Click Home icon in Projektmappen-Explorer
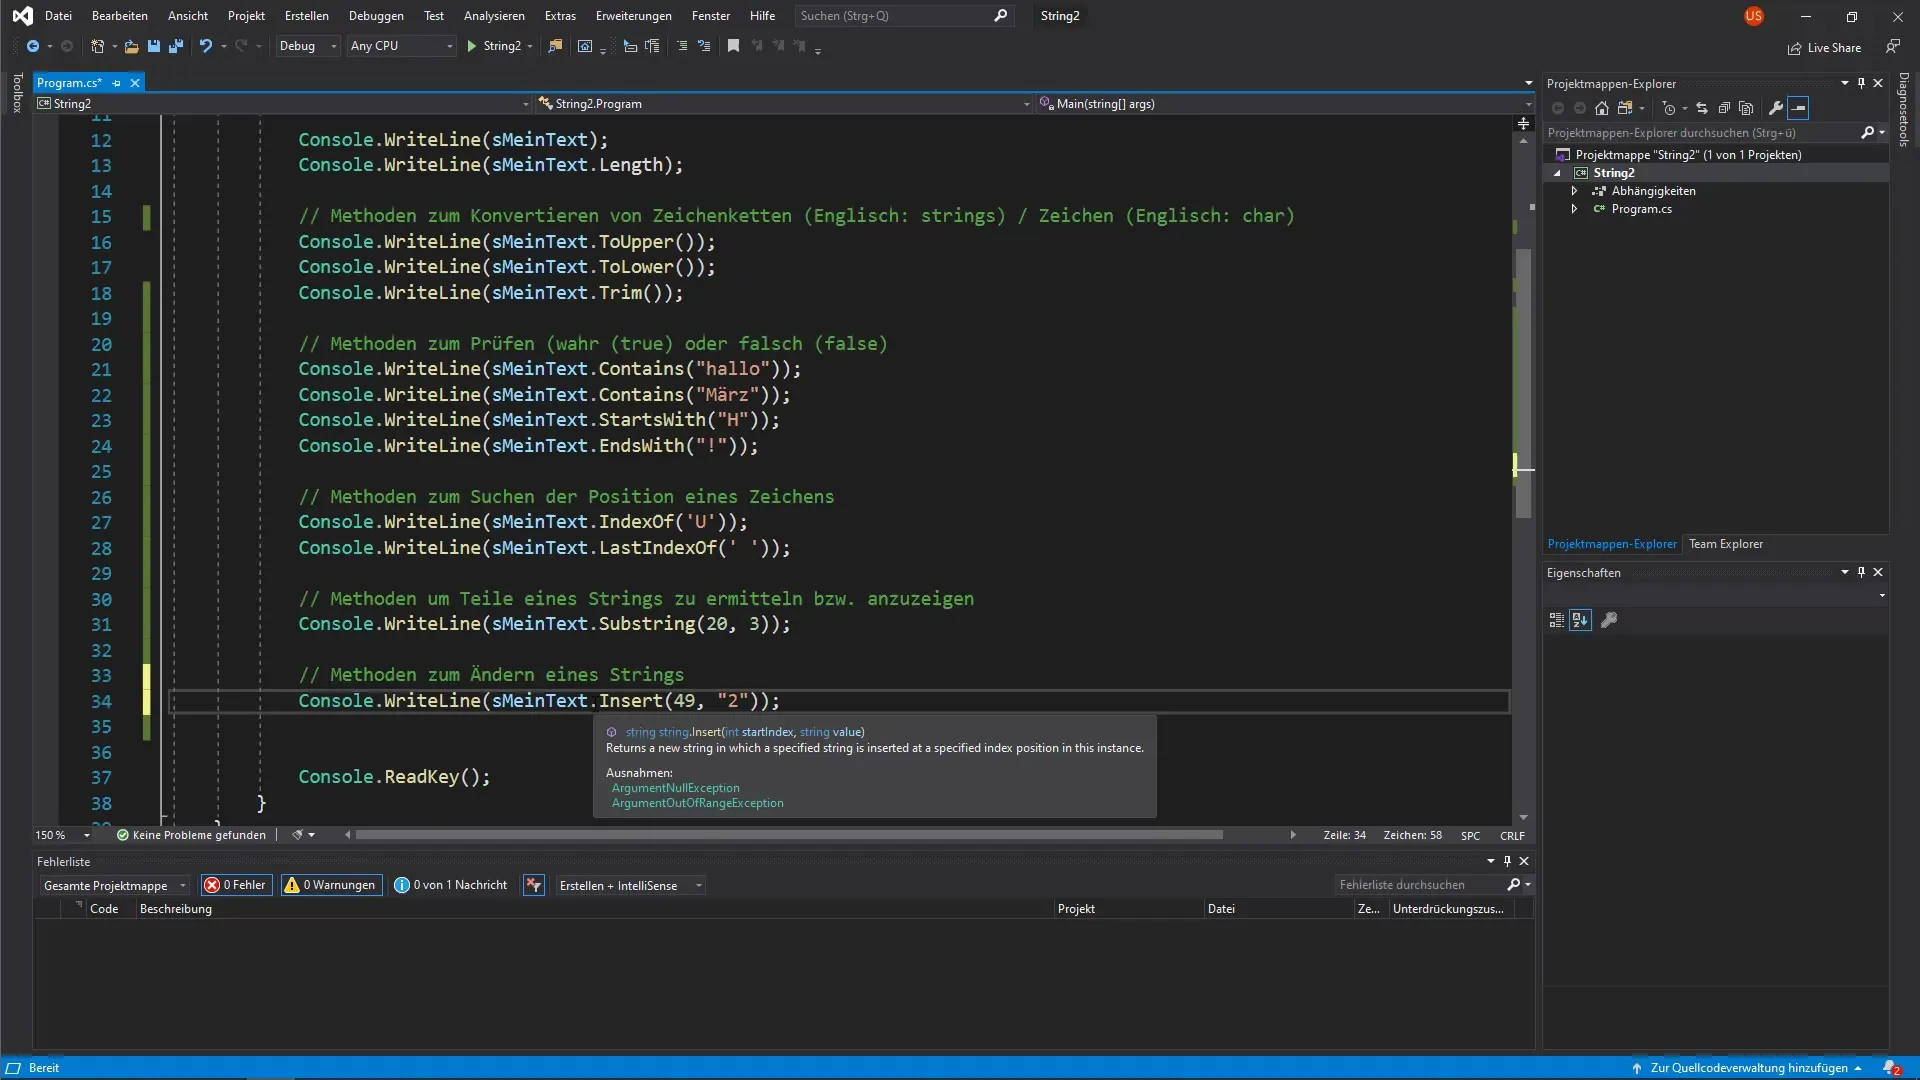The height and width of the screenshot is (1080, 1920). [x=1602, y=108]
